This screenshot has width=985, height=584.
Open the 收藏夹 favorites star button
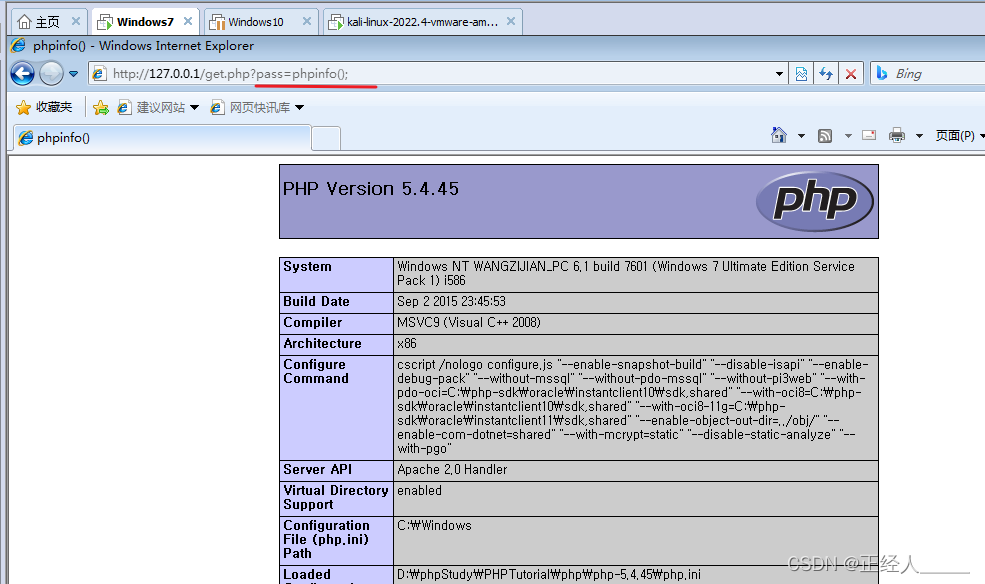pos(44,107)
